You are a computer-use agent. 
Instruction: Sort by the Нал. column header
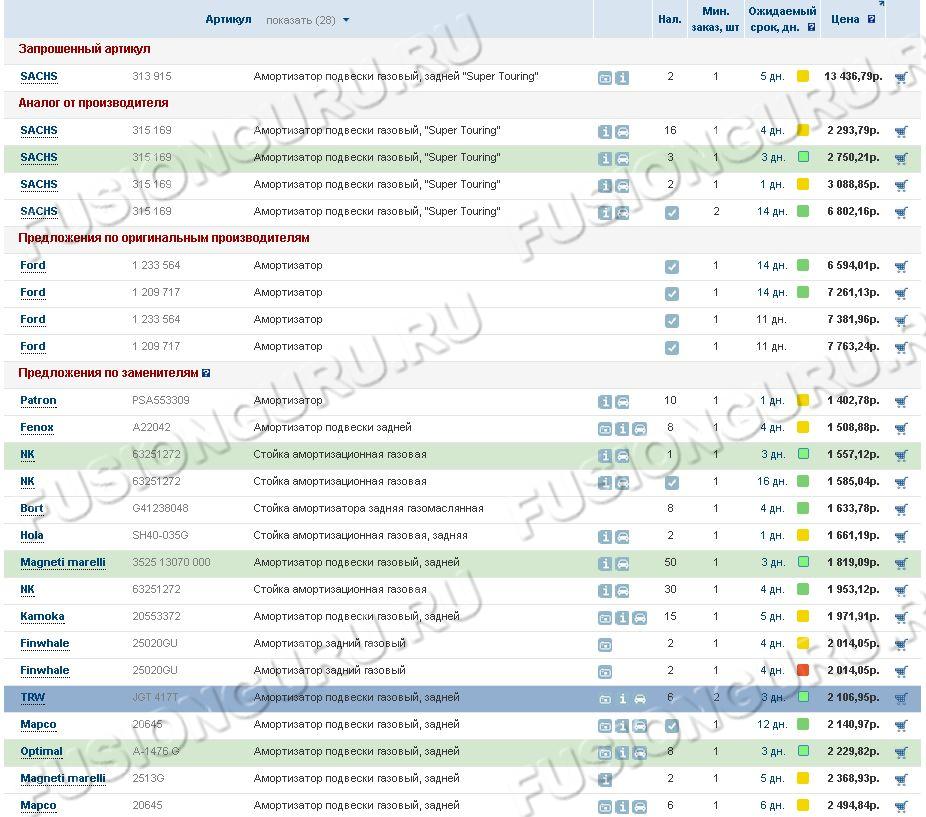pyautogui.click(x=670, y=19)
